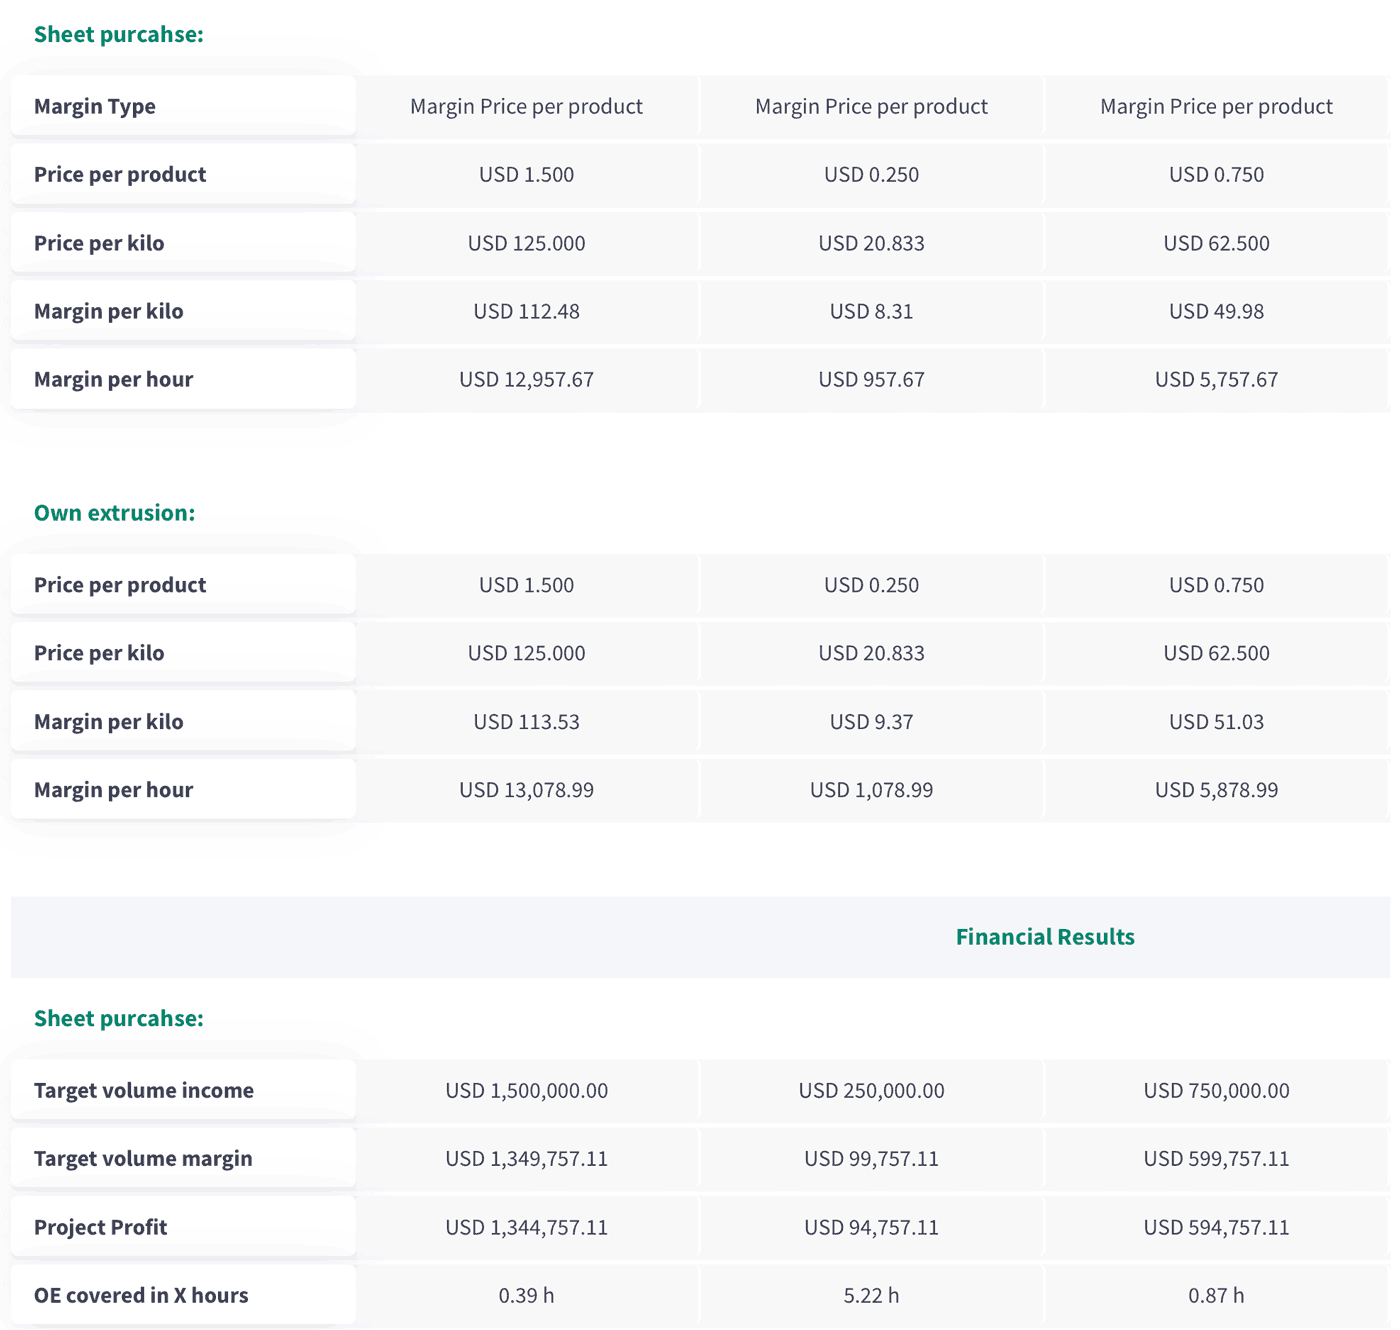Select the 'Project Profit' row label
The height and width of the screenshot is (1330, 1400).
(x=100, y=1226)
